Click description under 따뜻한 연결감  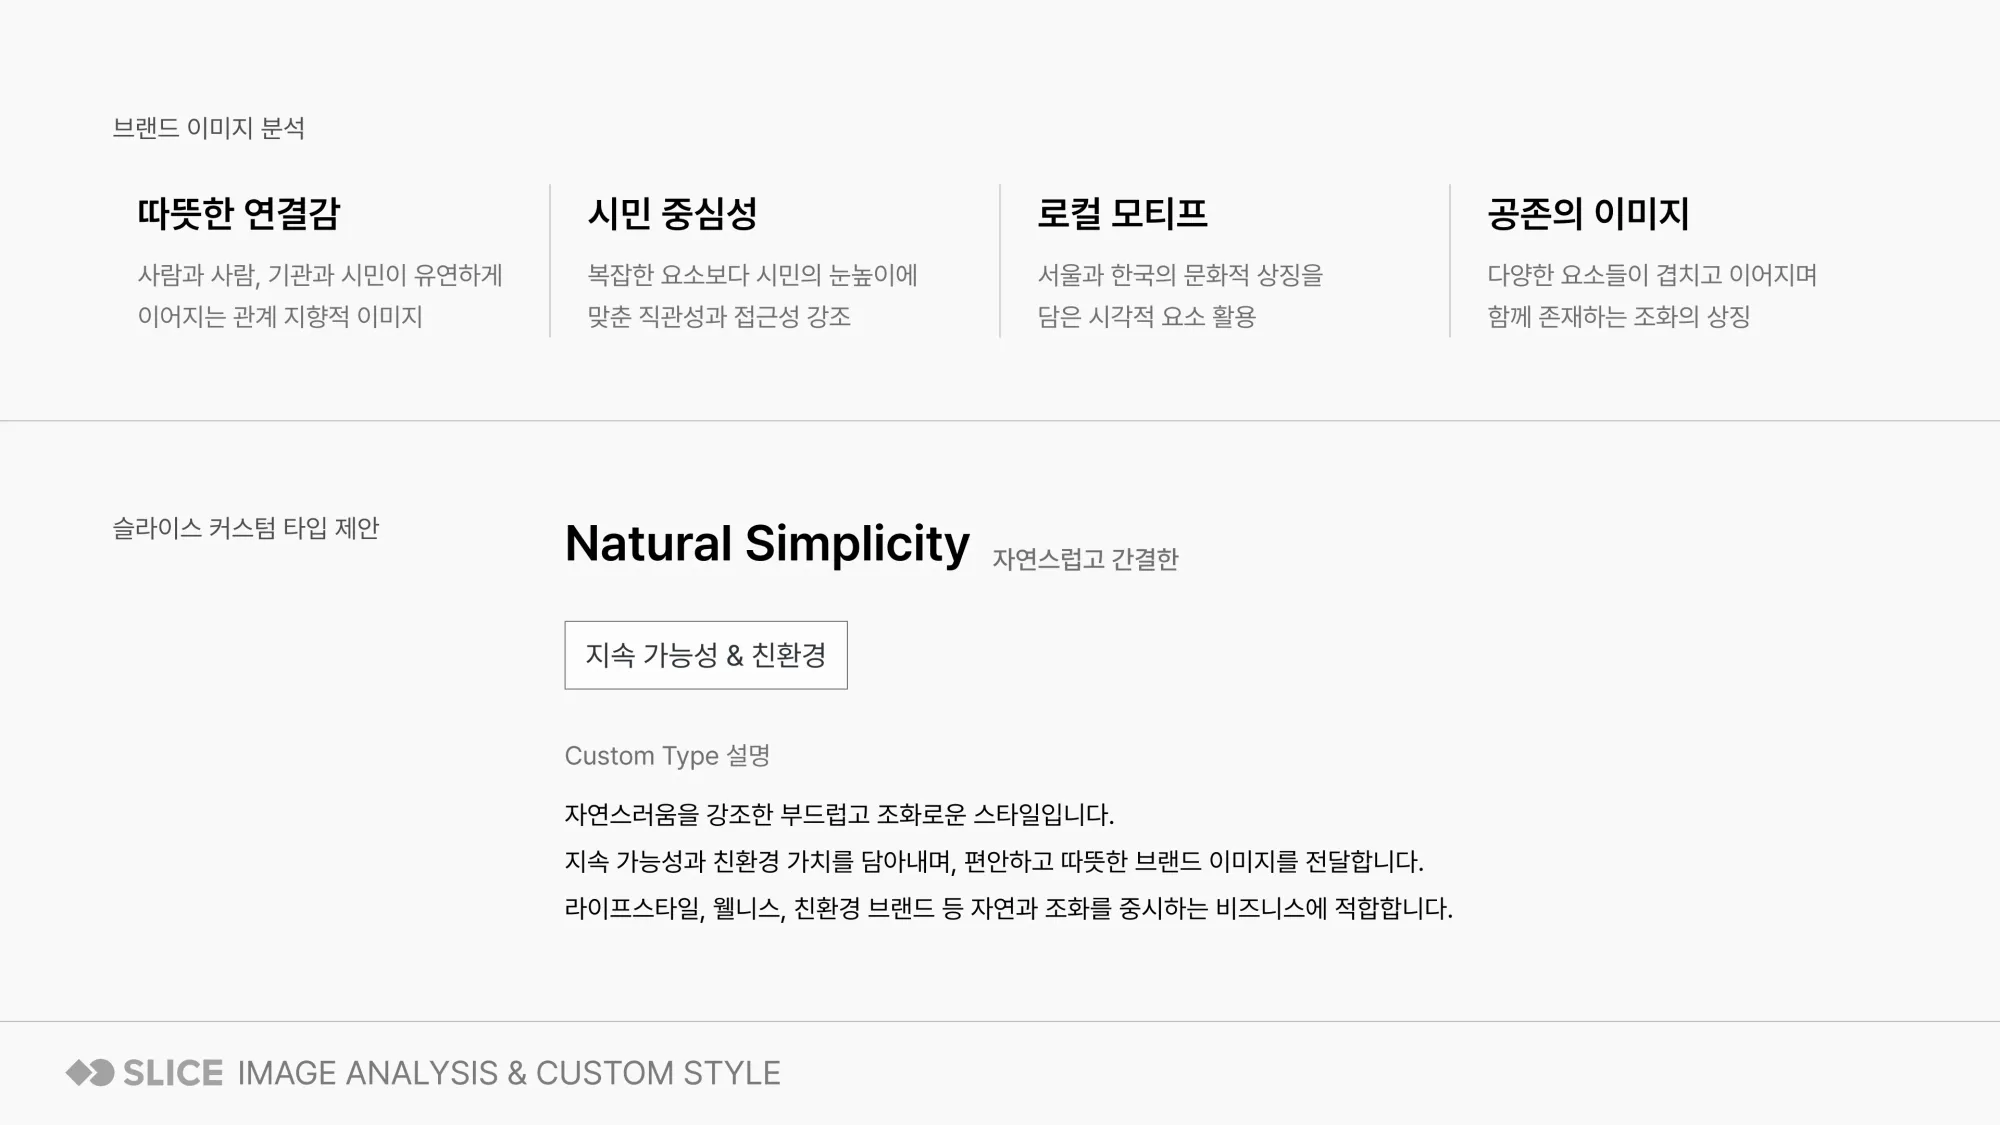pos(320,296)
